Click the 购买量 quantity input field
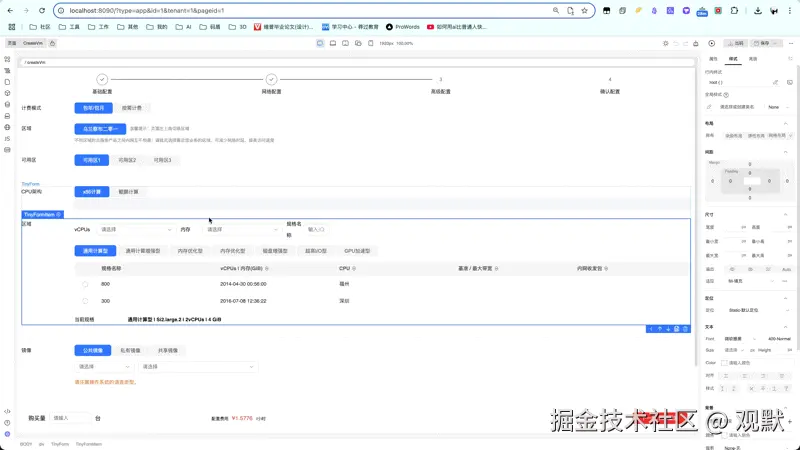 tap(70, 418)
